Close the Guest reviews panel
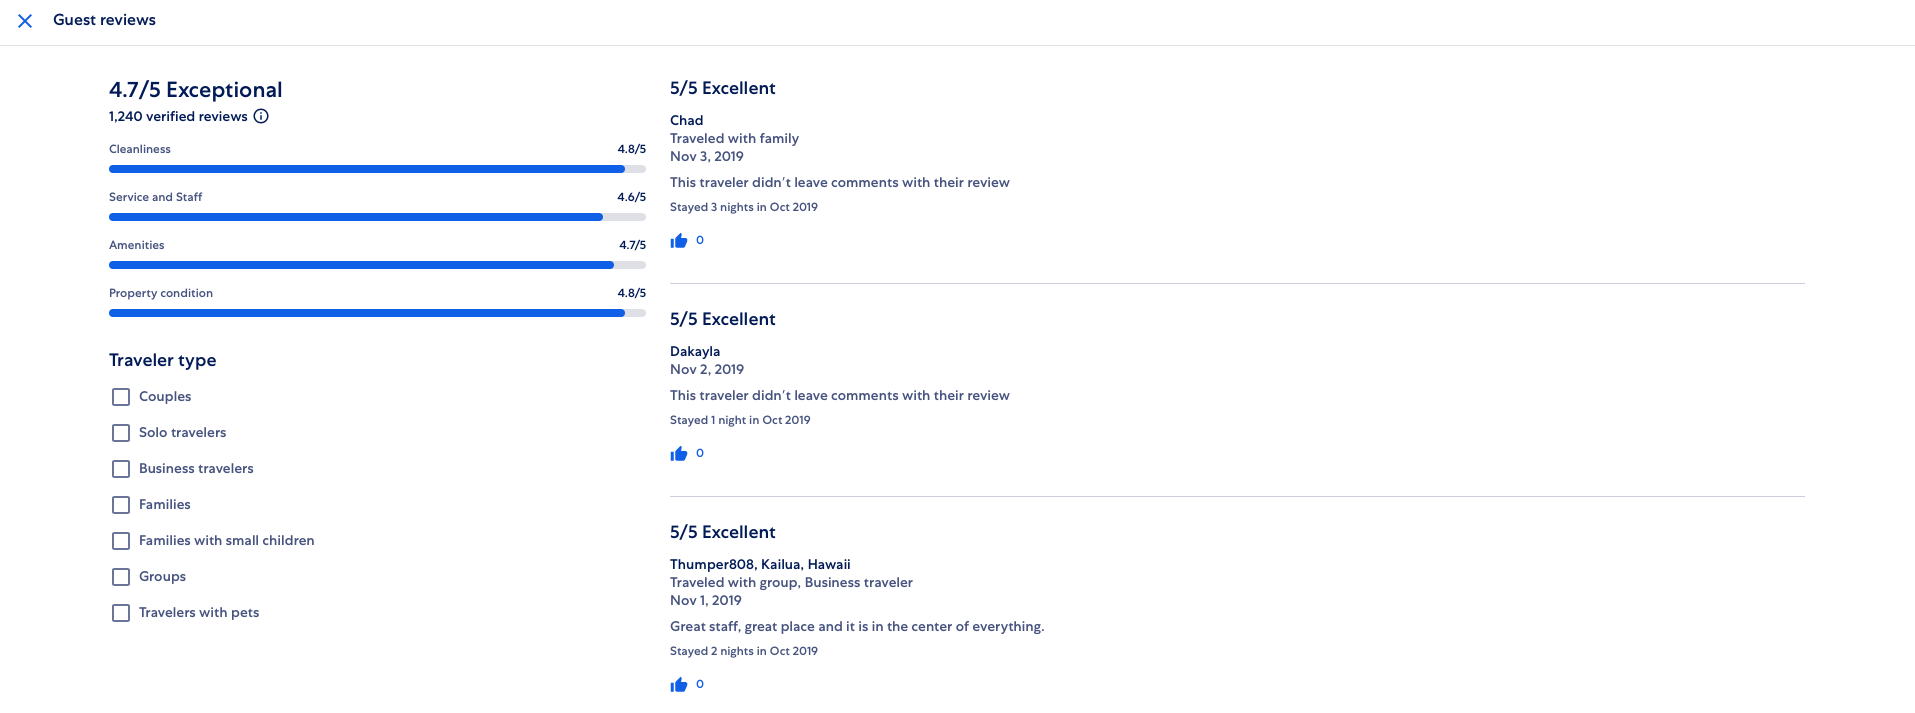This screenshot has width=1915, height=713. 25,21
